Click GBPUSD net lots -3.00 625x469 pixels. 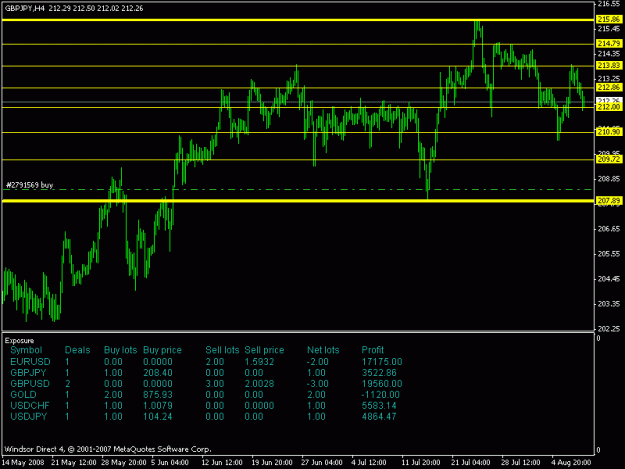318,384
